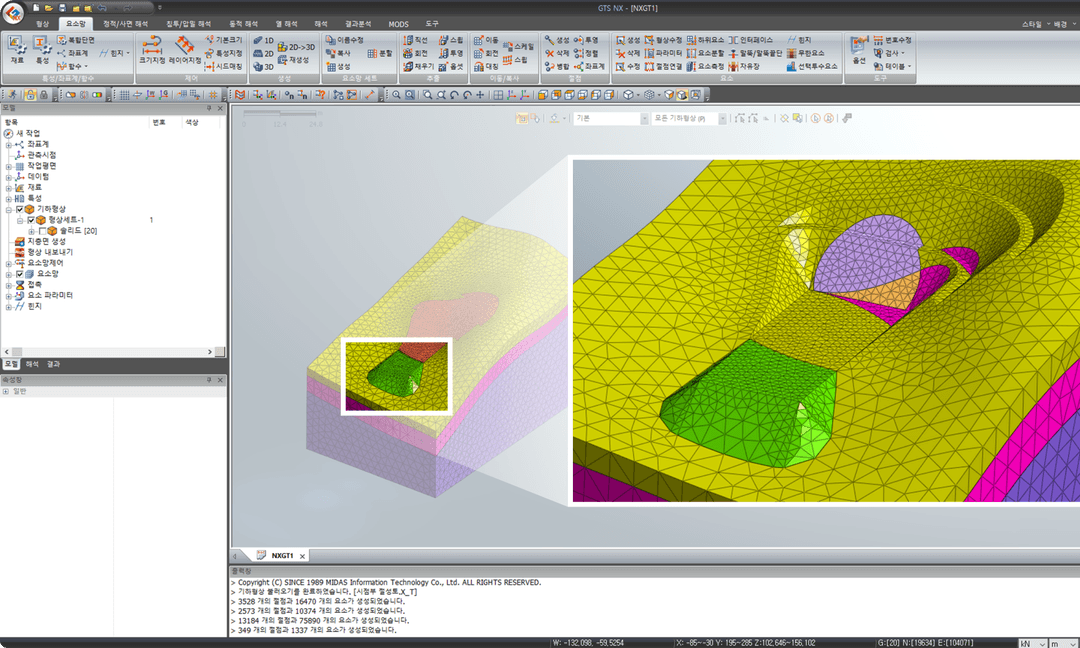This screenshot has width=1080, height=648.
Task: Open the MODS ribbon tab
Action: [398, 24]
